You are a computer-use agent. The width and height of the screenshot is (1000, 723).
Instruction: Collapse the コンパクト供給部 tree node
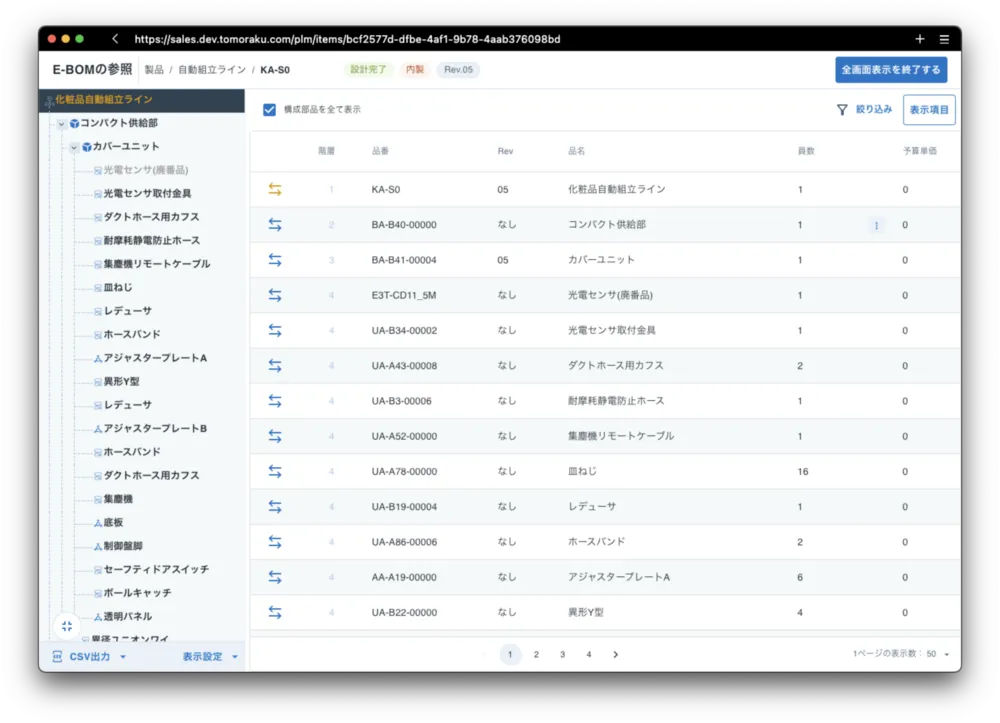tap(62, 124)
